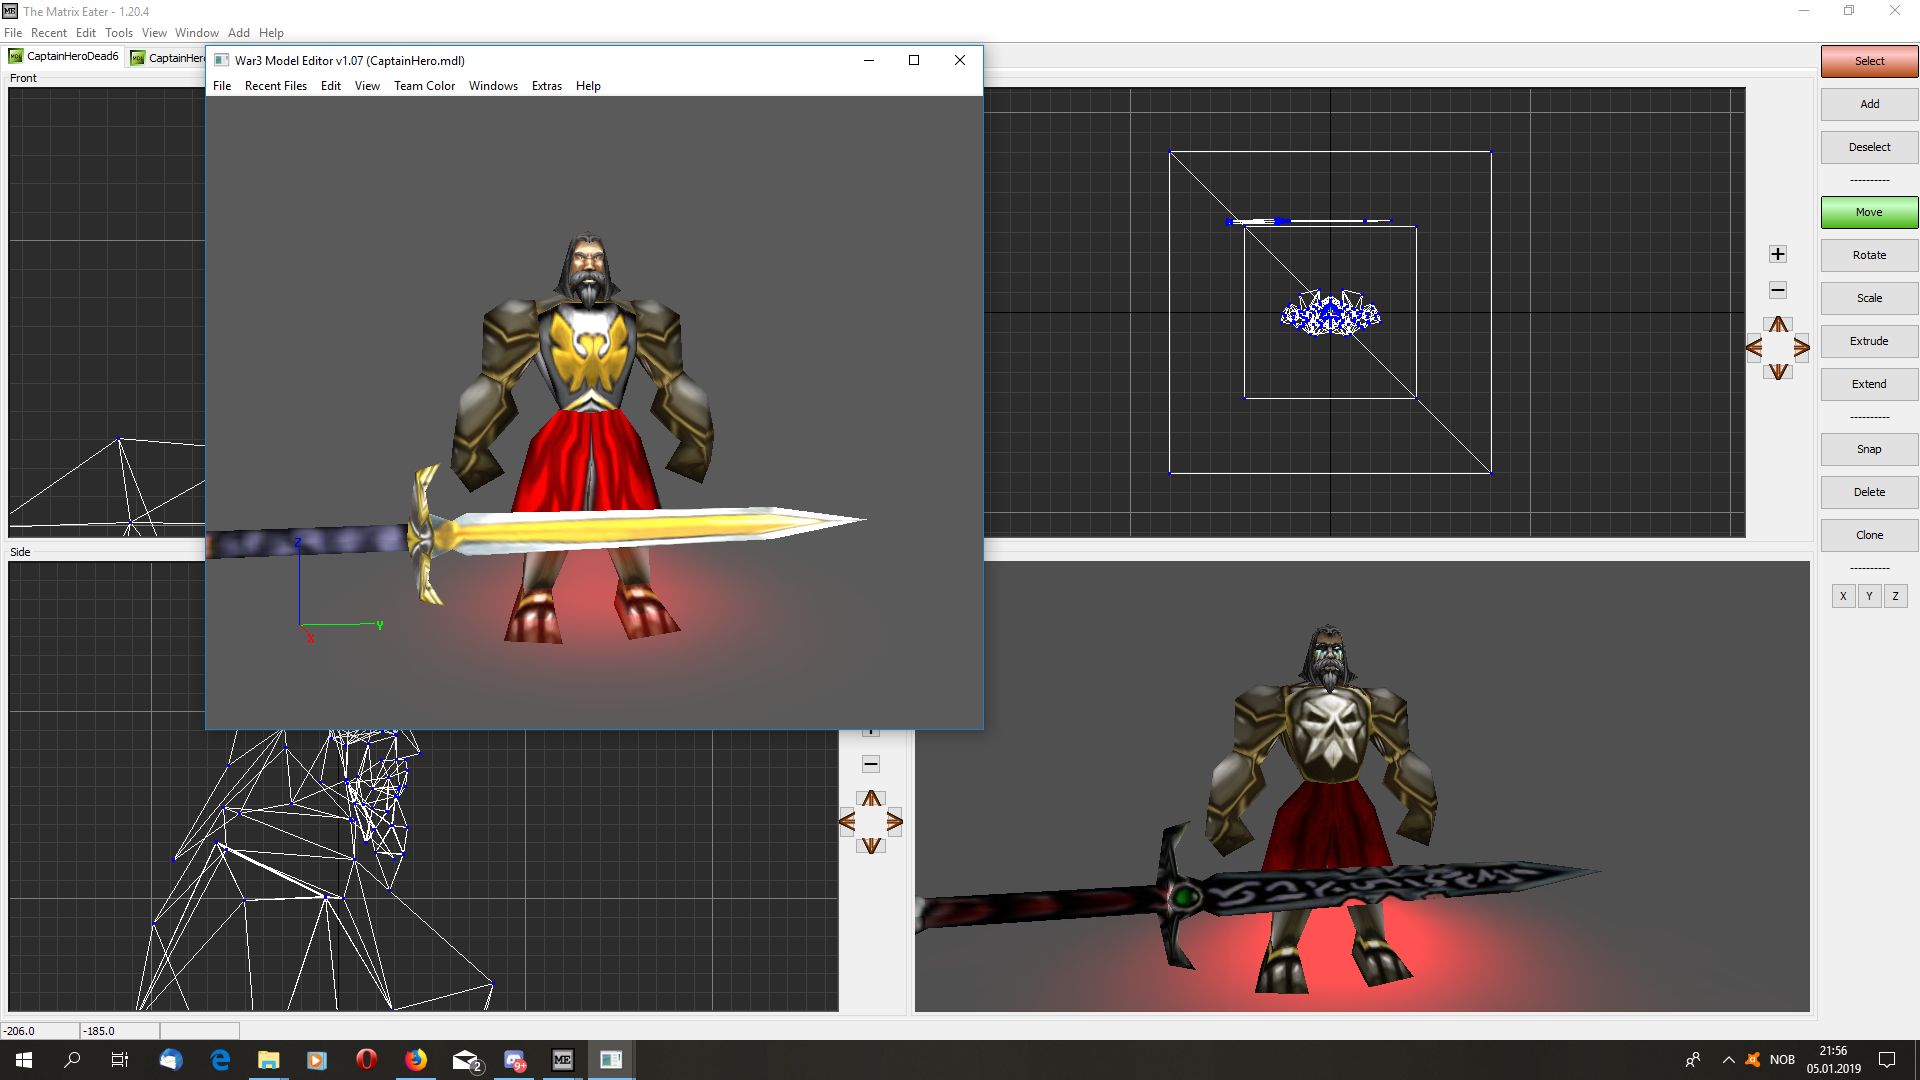The width and height of the screenshot is (1920, 1080).
Task: Pan up arrow of the Side viewport
Action: coord(872,799)
